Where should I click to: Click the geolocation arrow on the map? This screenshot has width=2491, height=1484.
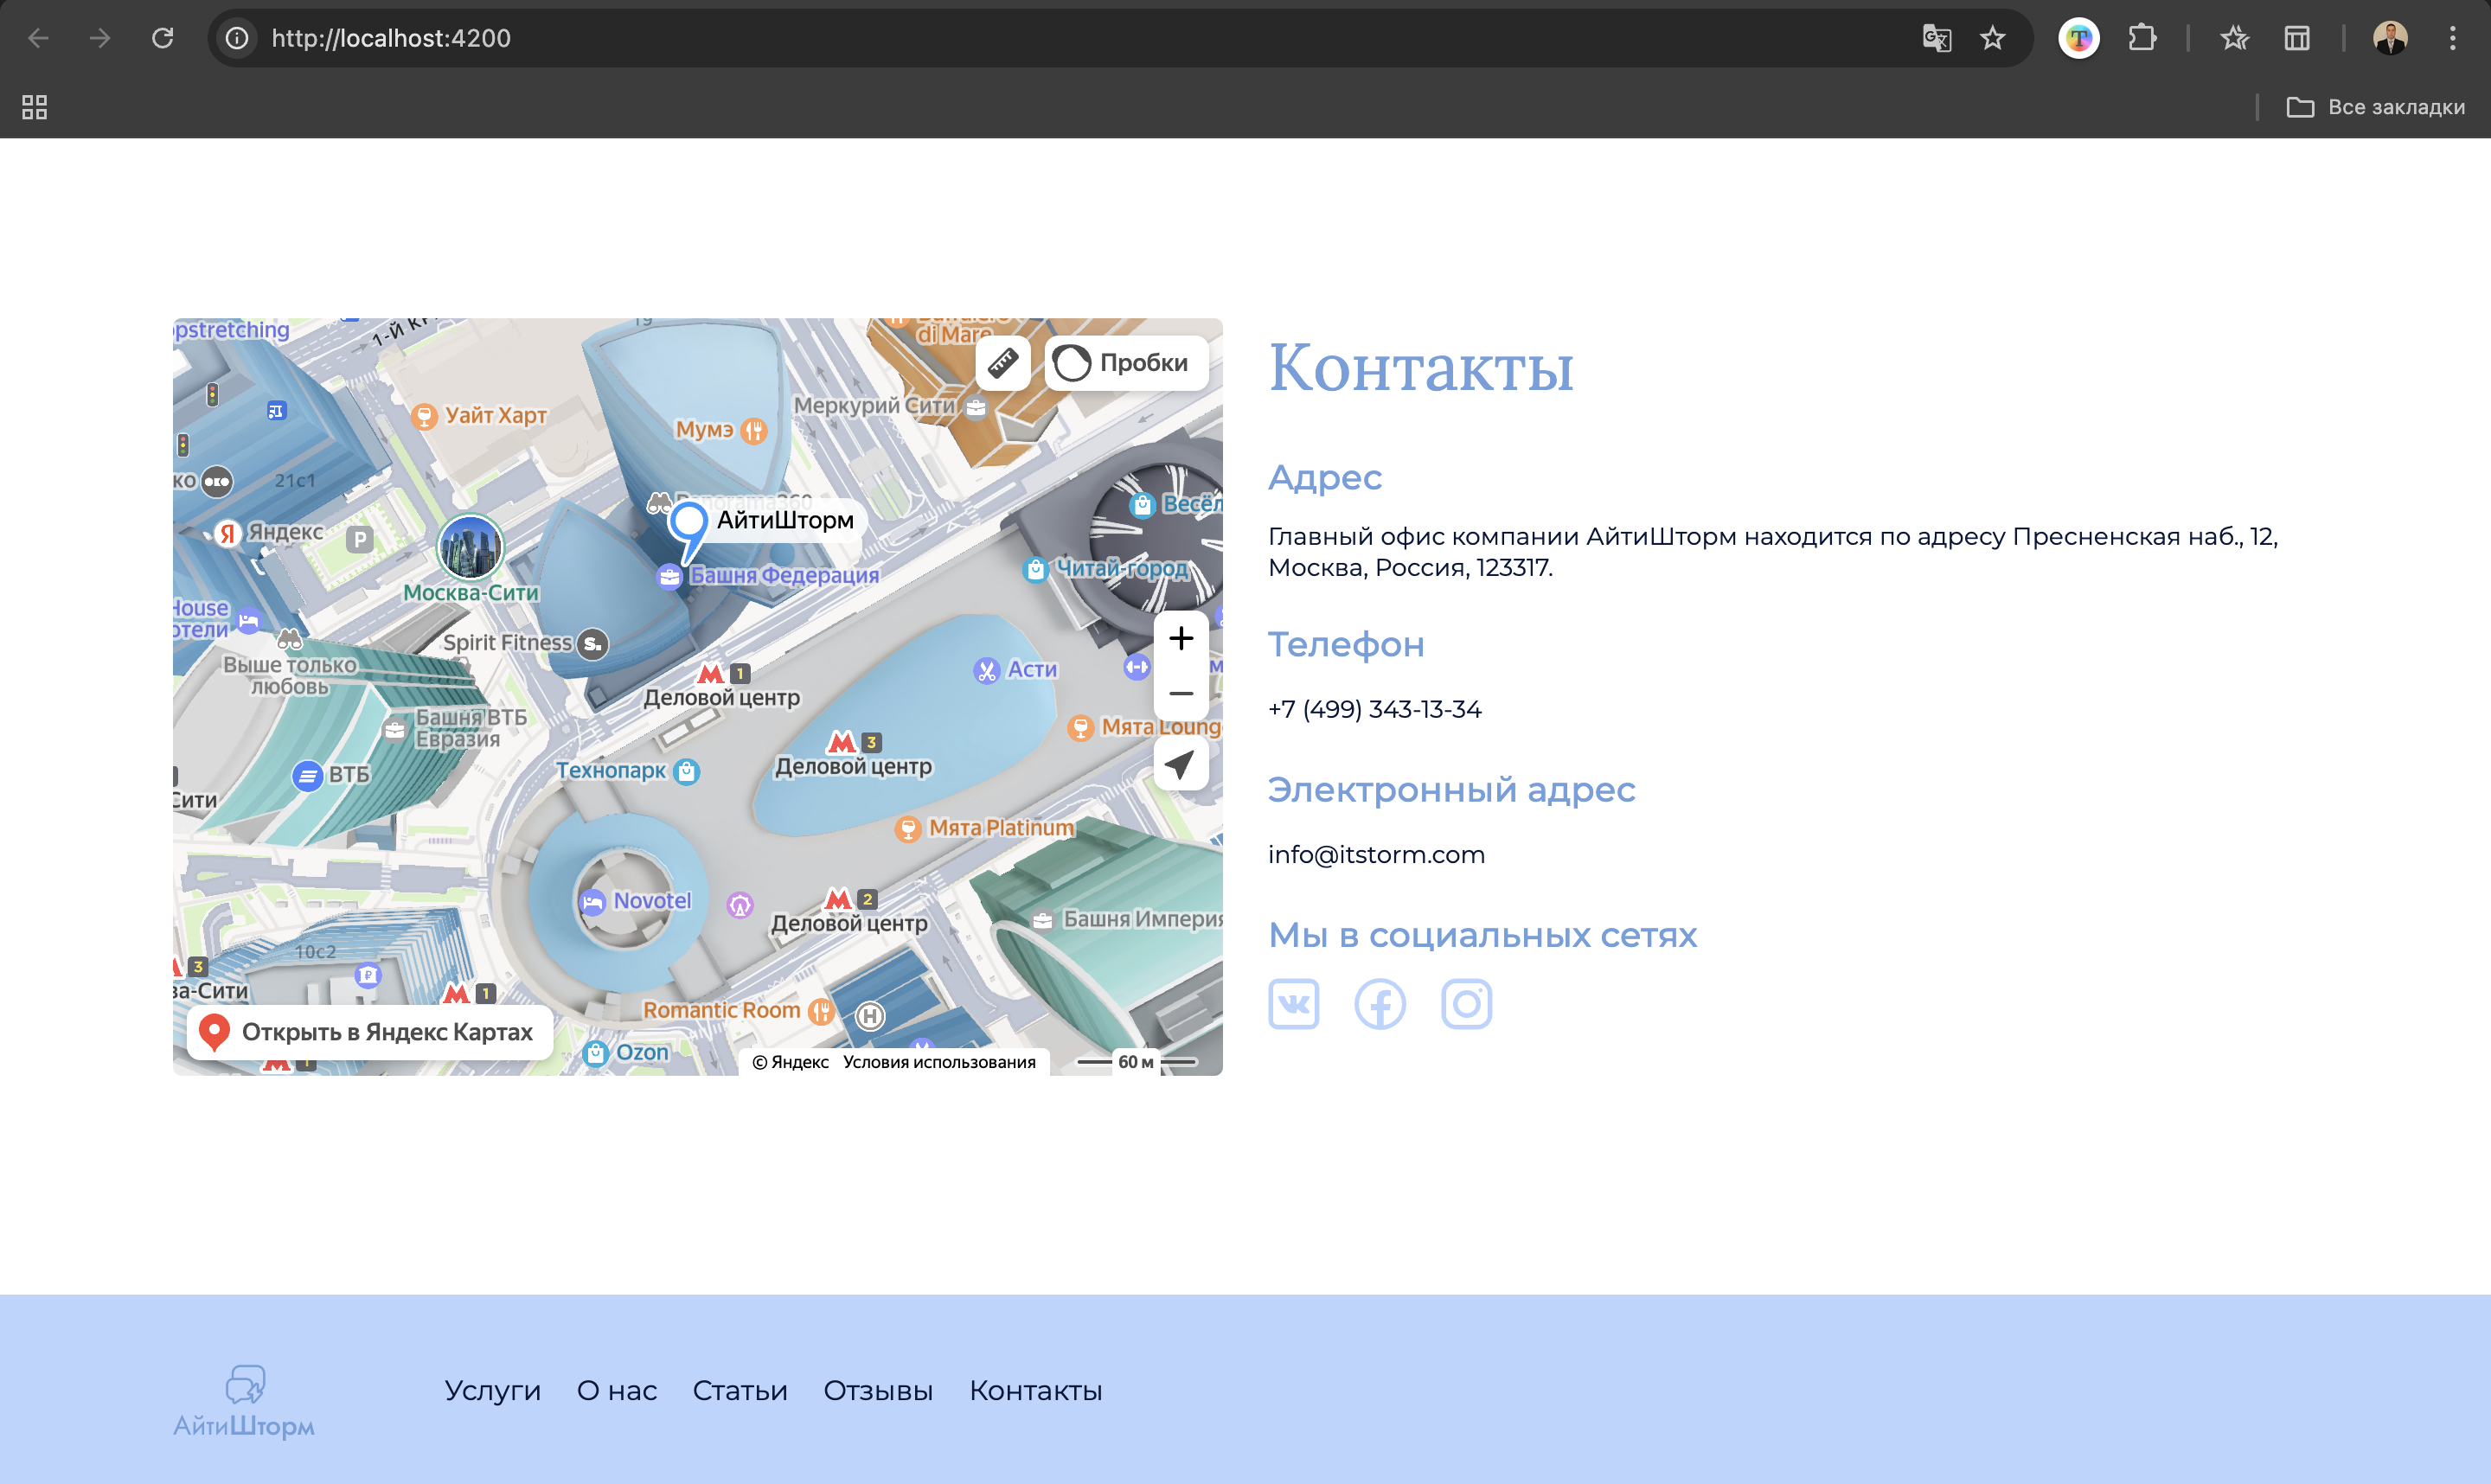click(x=1181, y=764)
